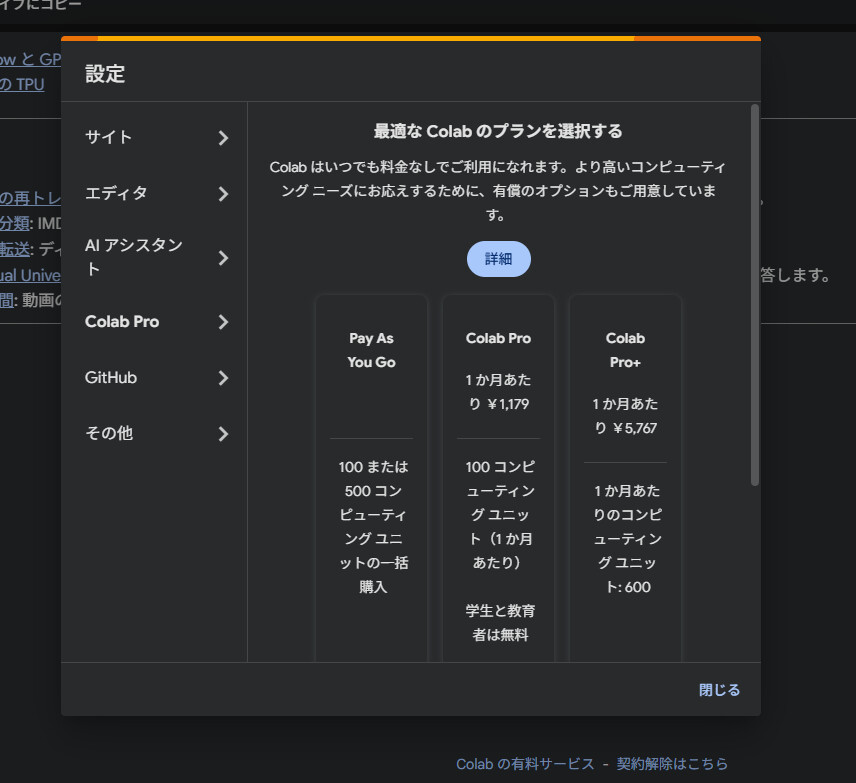Choose the Colab Pro ¥1,179 plan card
Viewport: 856px width, 783px height.
point(498,480)
